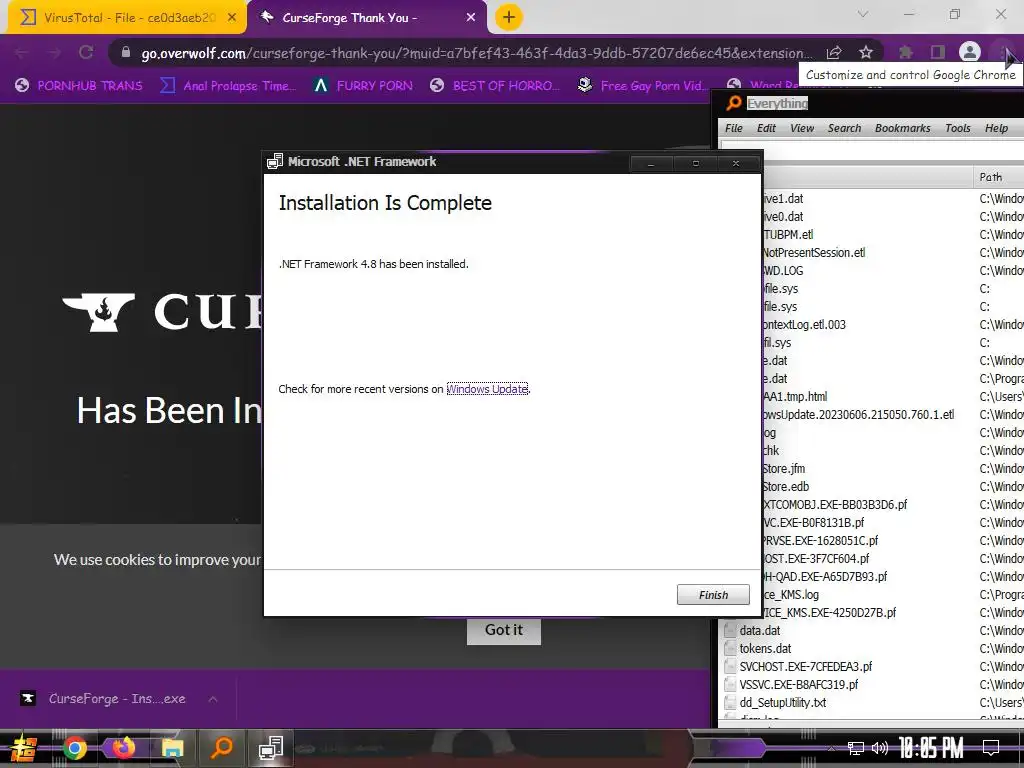Open Customize and control Chrome menu
This screenshot has width=1024, height=768.
[1003, 53]
